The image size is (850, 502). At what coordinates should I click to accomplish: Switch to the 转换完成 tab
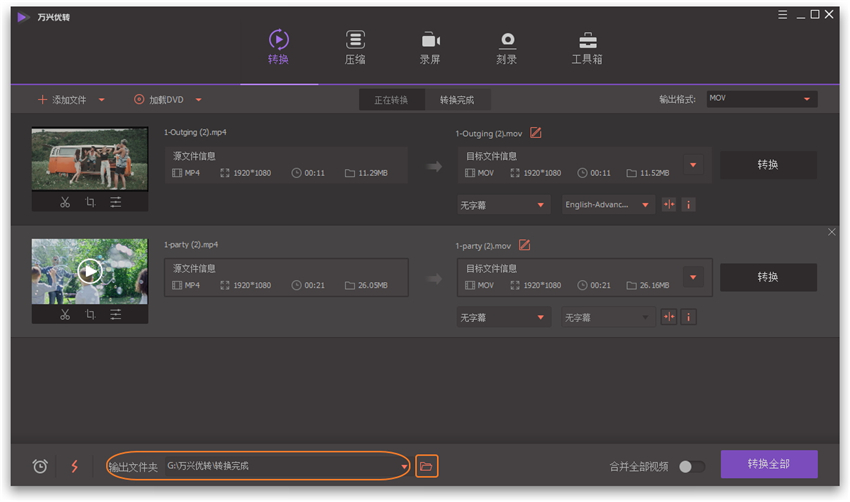[457, 100]
